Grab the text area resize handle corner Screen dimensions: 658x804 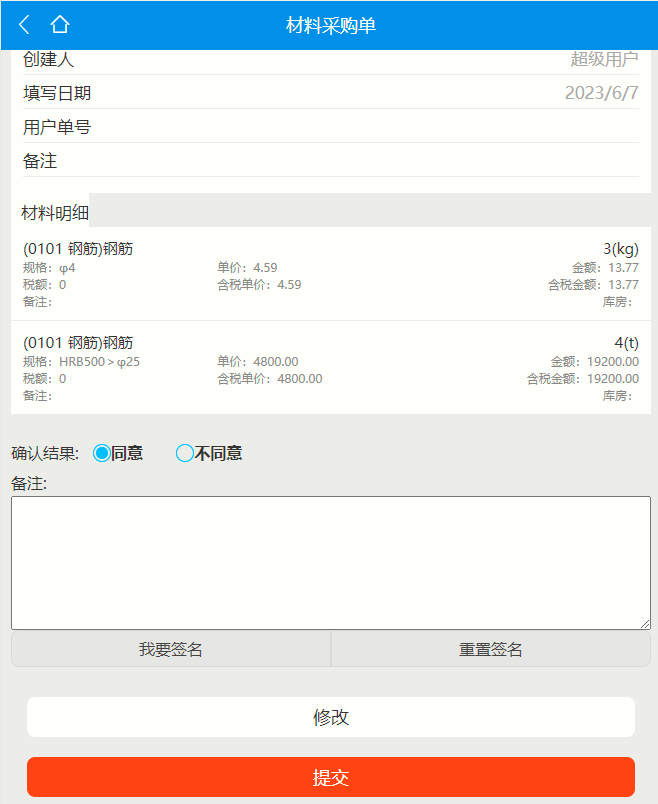pyautogui.click(x=645, y=624)
